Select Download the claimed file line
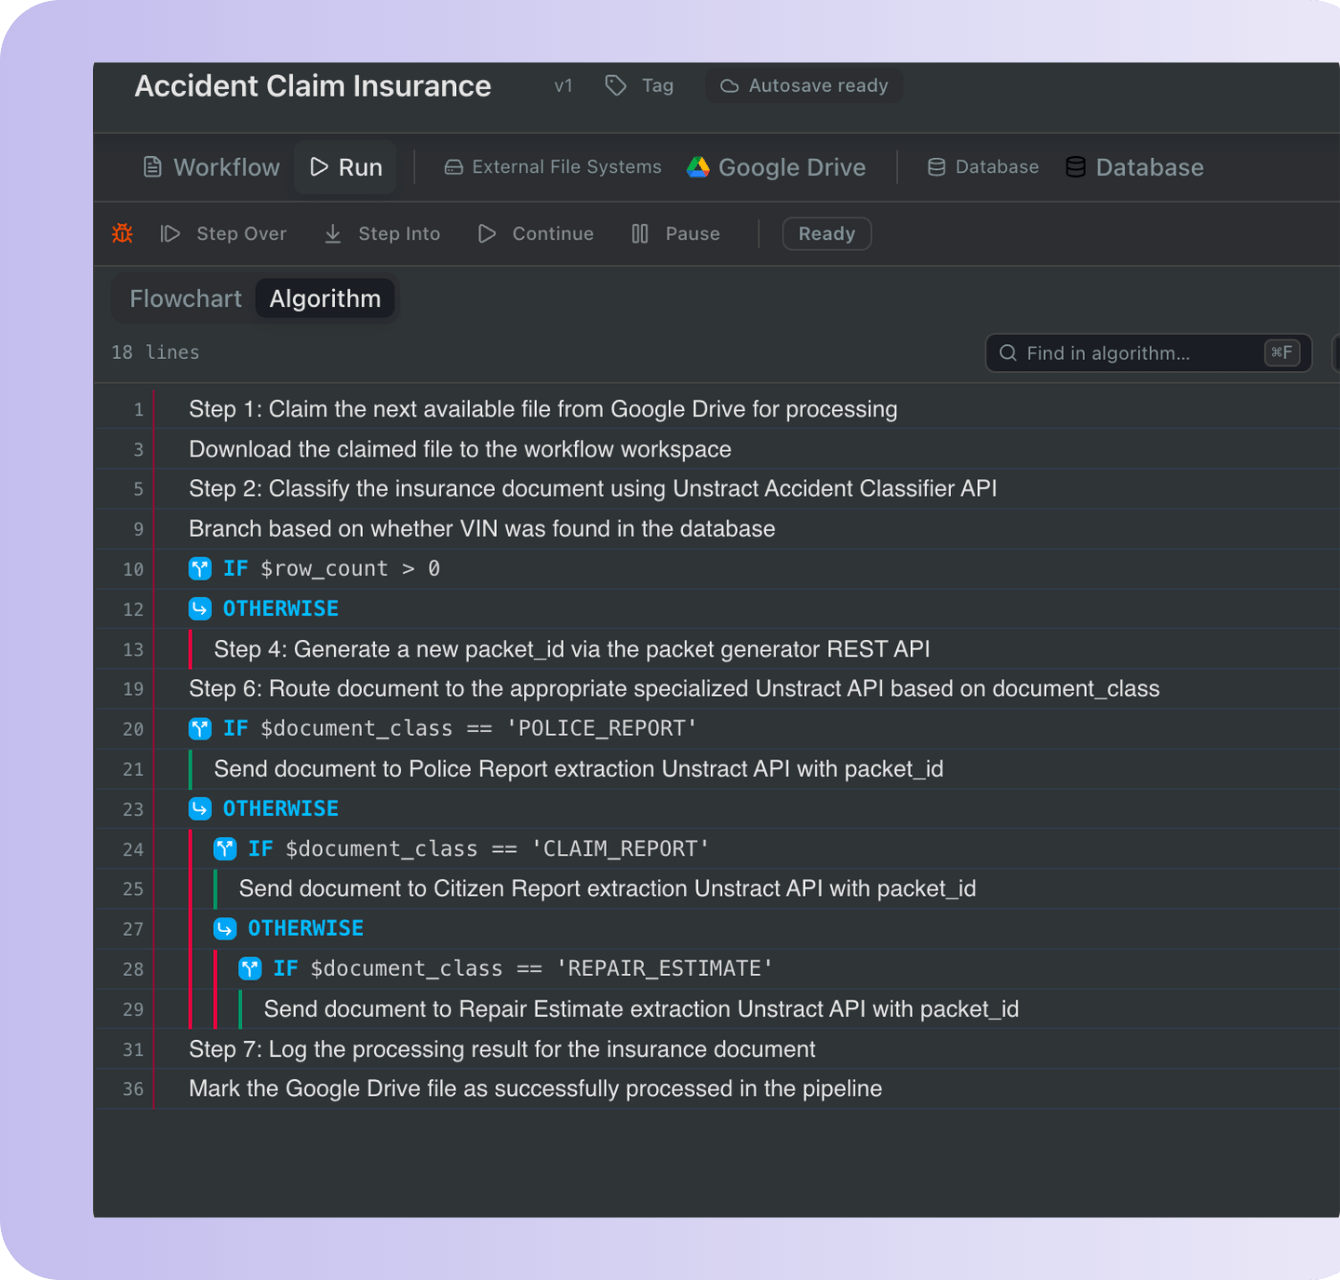This screenshot has width=1340, height=1280. (460, 449)
